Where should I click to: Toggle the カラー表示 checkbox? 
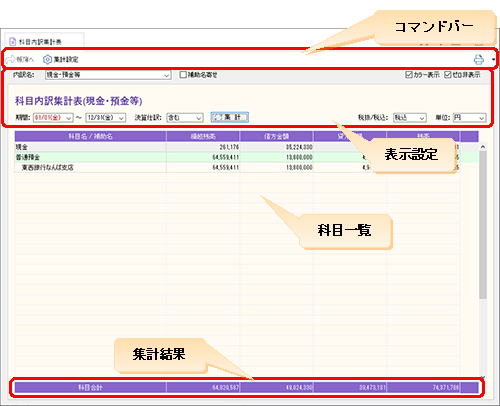tap(409, 75)
